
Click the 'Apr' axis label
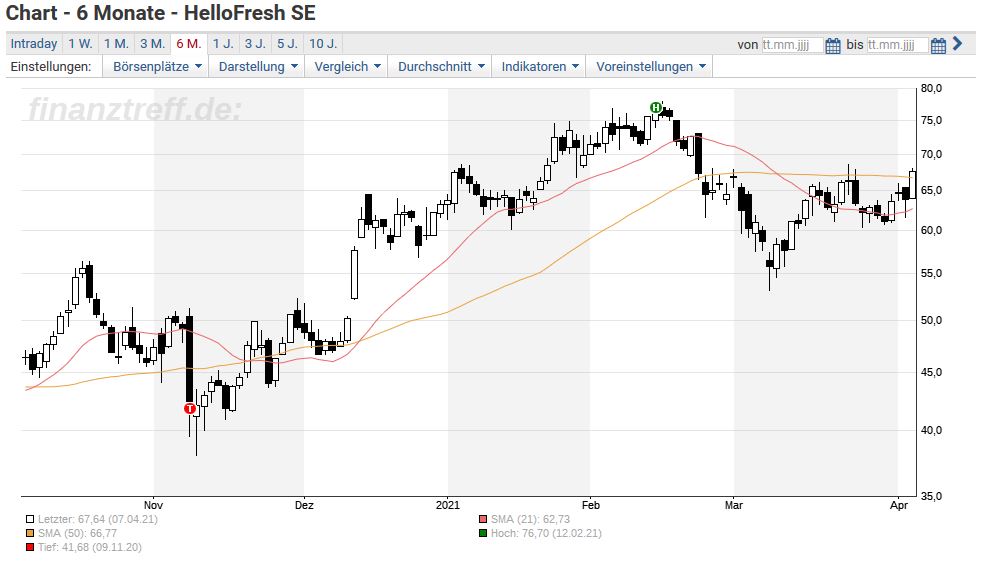tap(899, 505)
